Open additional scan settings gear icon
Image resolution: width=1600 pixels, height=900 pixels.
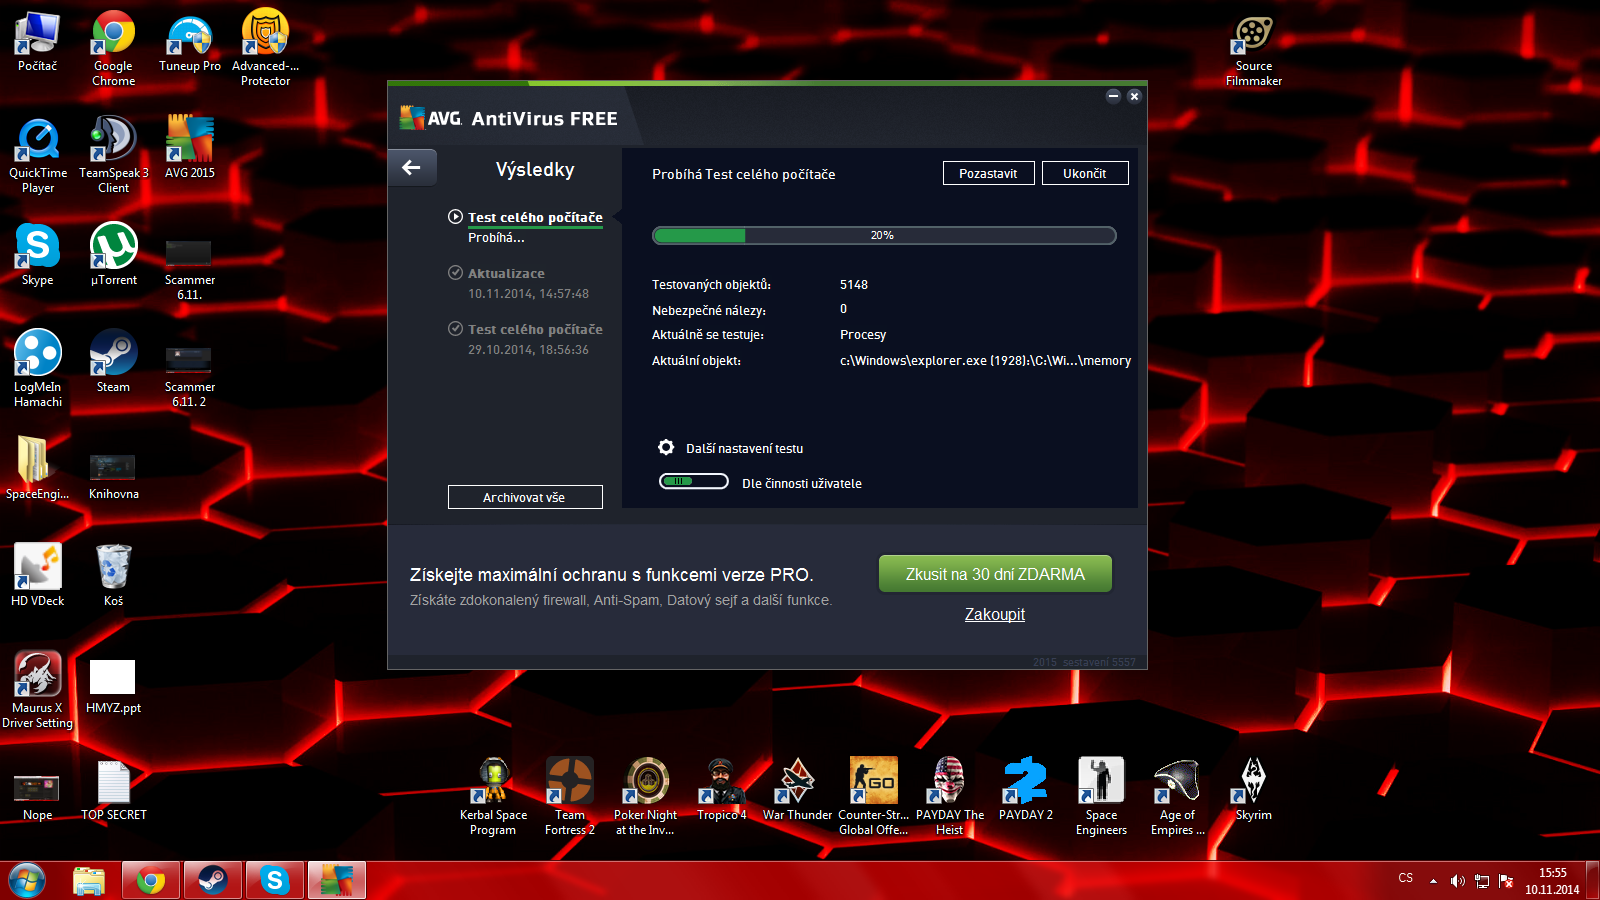tap(666, 447)
